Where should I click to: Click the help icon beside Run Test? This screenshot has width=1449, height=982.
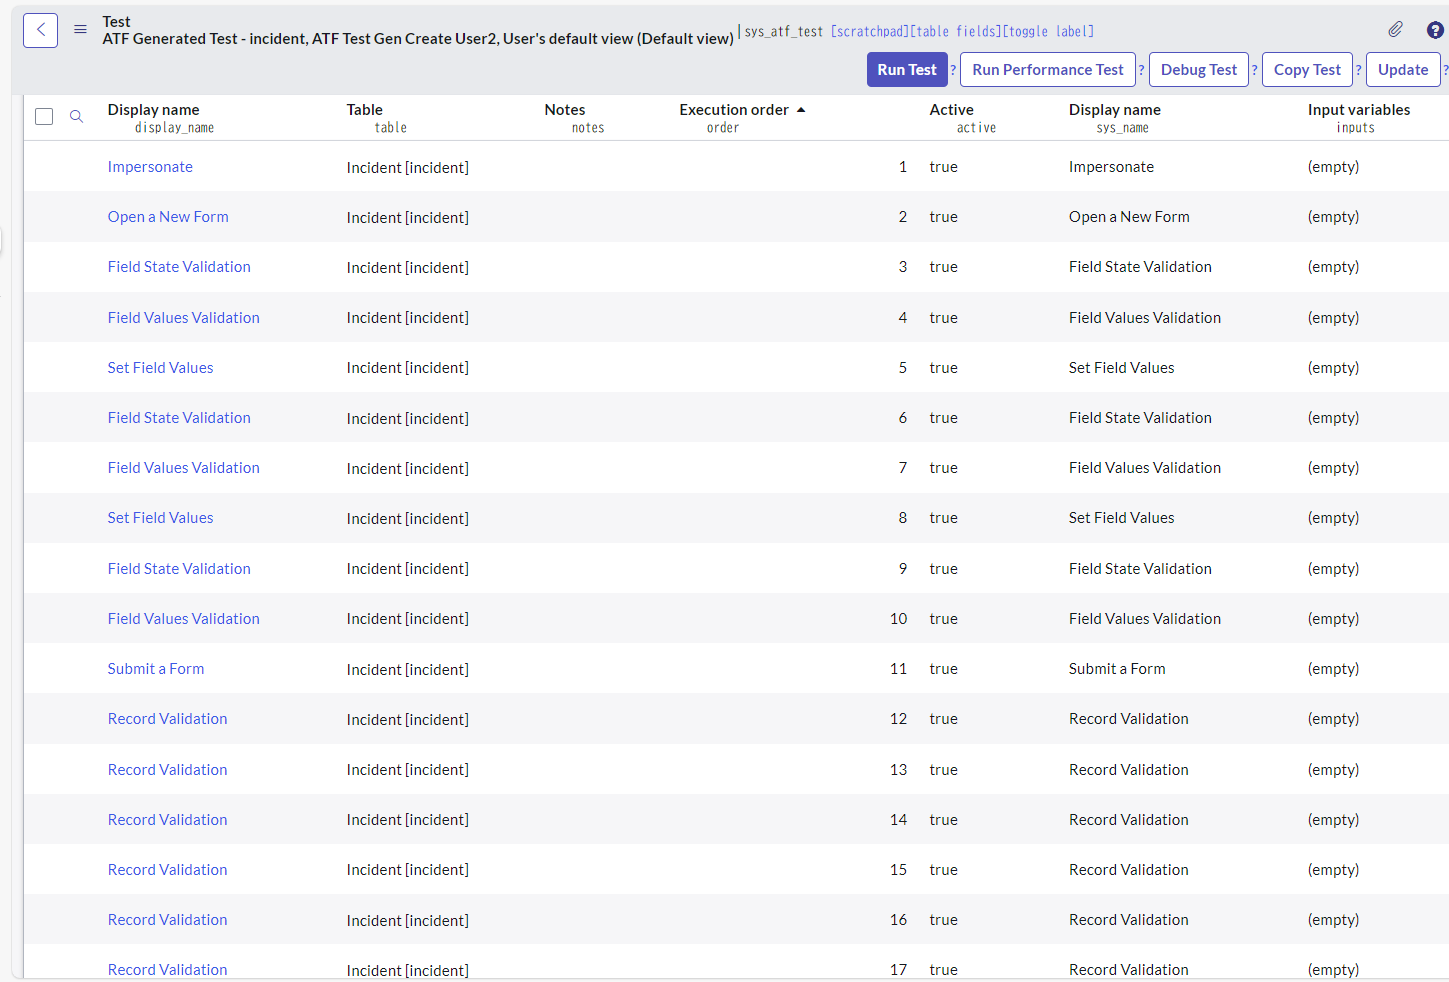(952, 70)
